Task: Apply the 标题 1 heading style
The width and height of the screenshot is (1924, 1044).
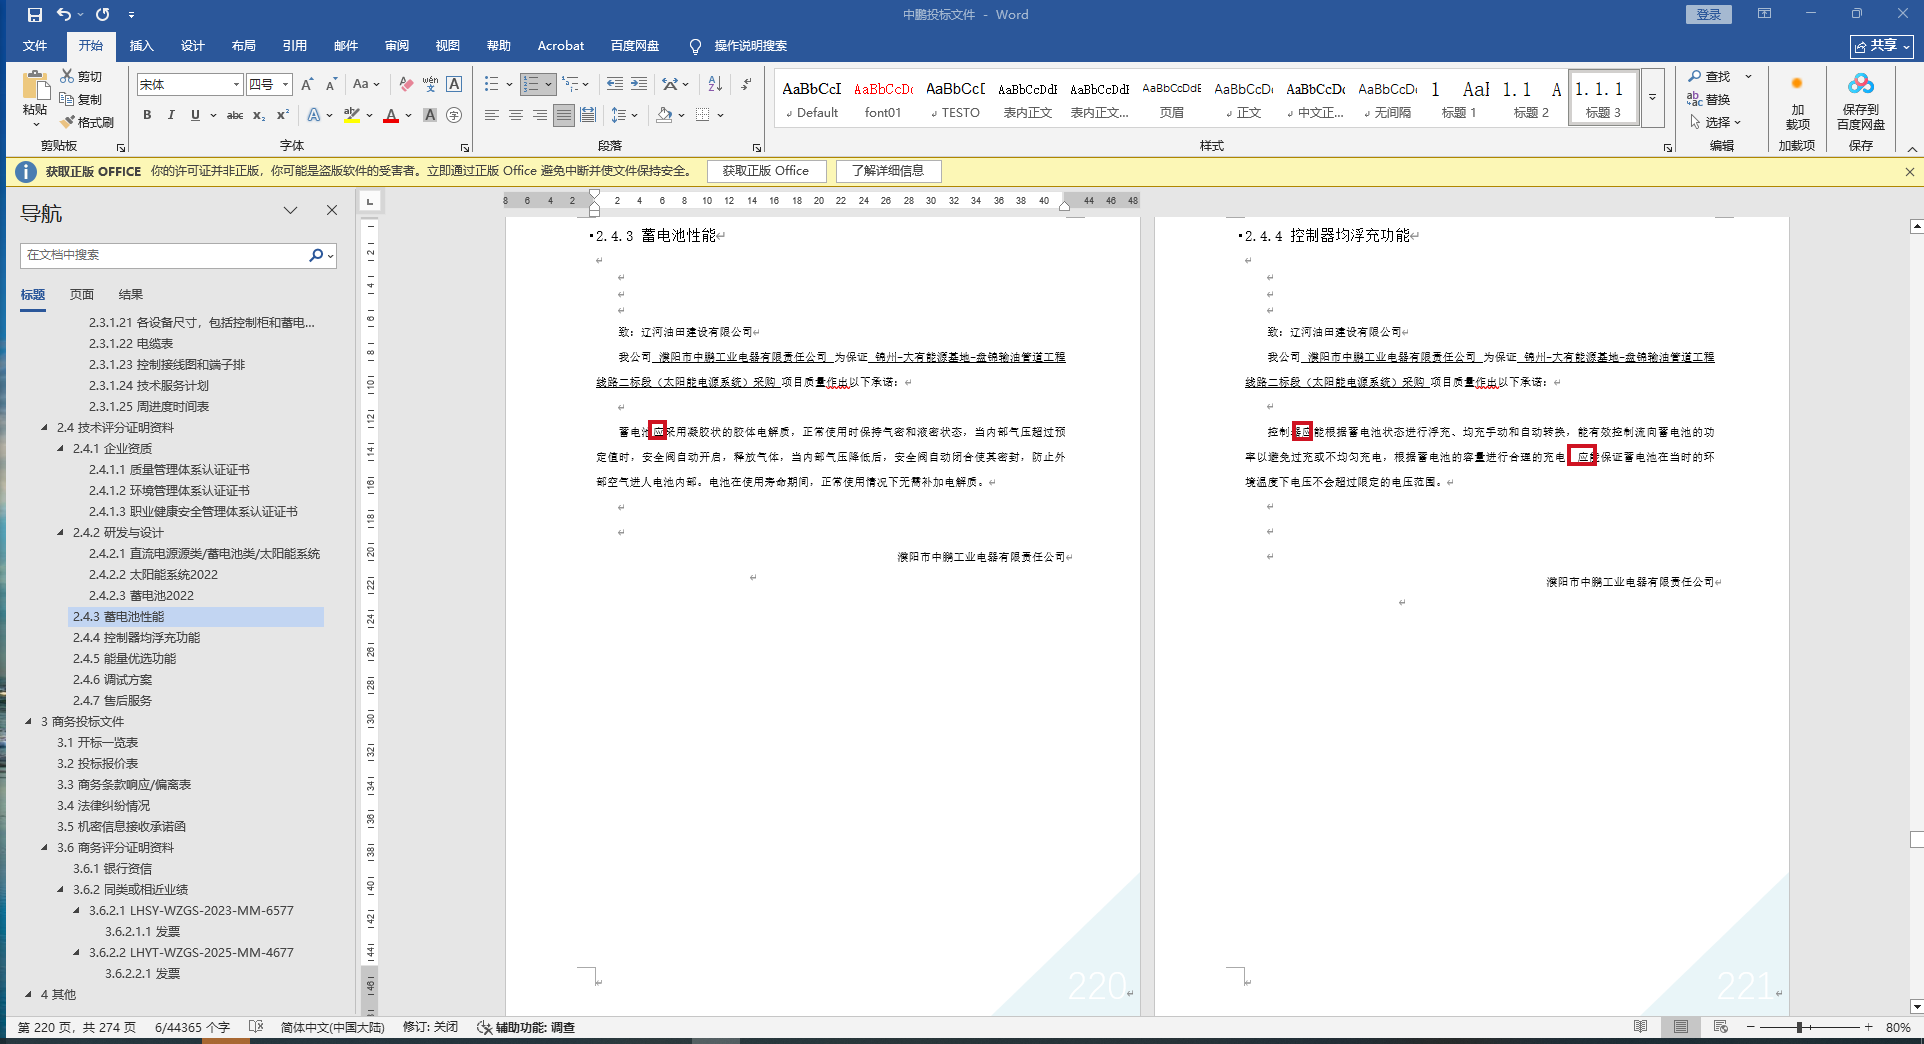Action: point(1458,98)
